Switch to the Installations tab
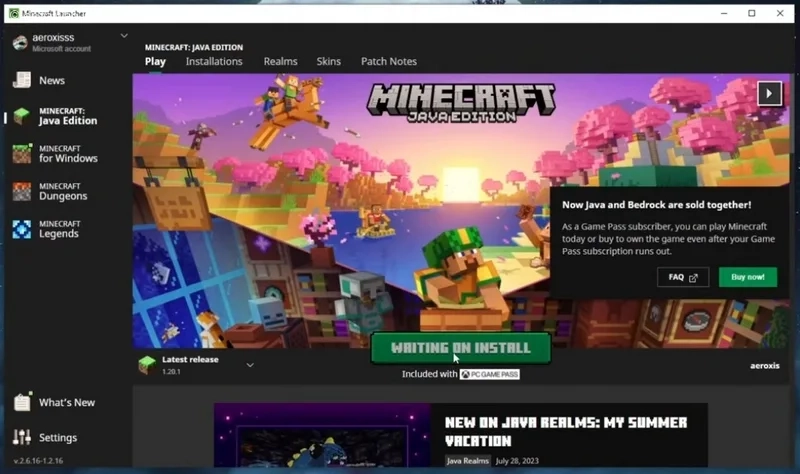Image resolution: width=800 pixels, height=474 pixels. pos(214,61)
